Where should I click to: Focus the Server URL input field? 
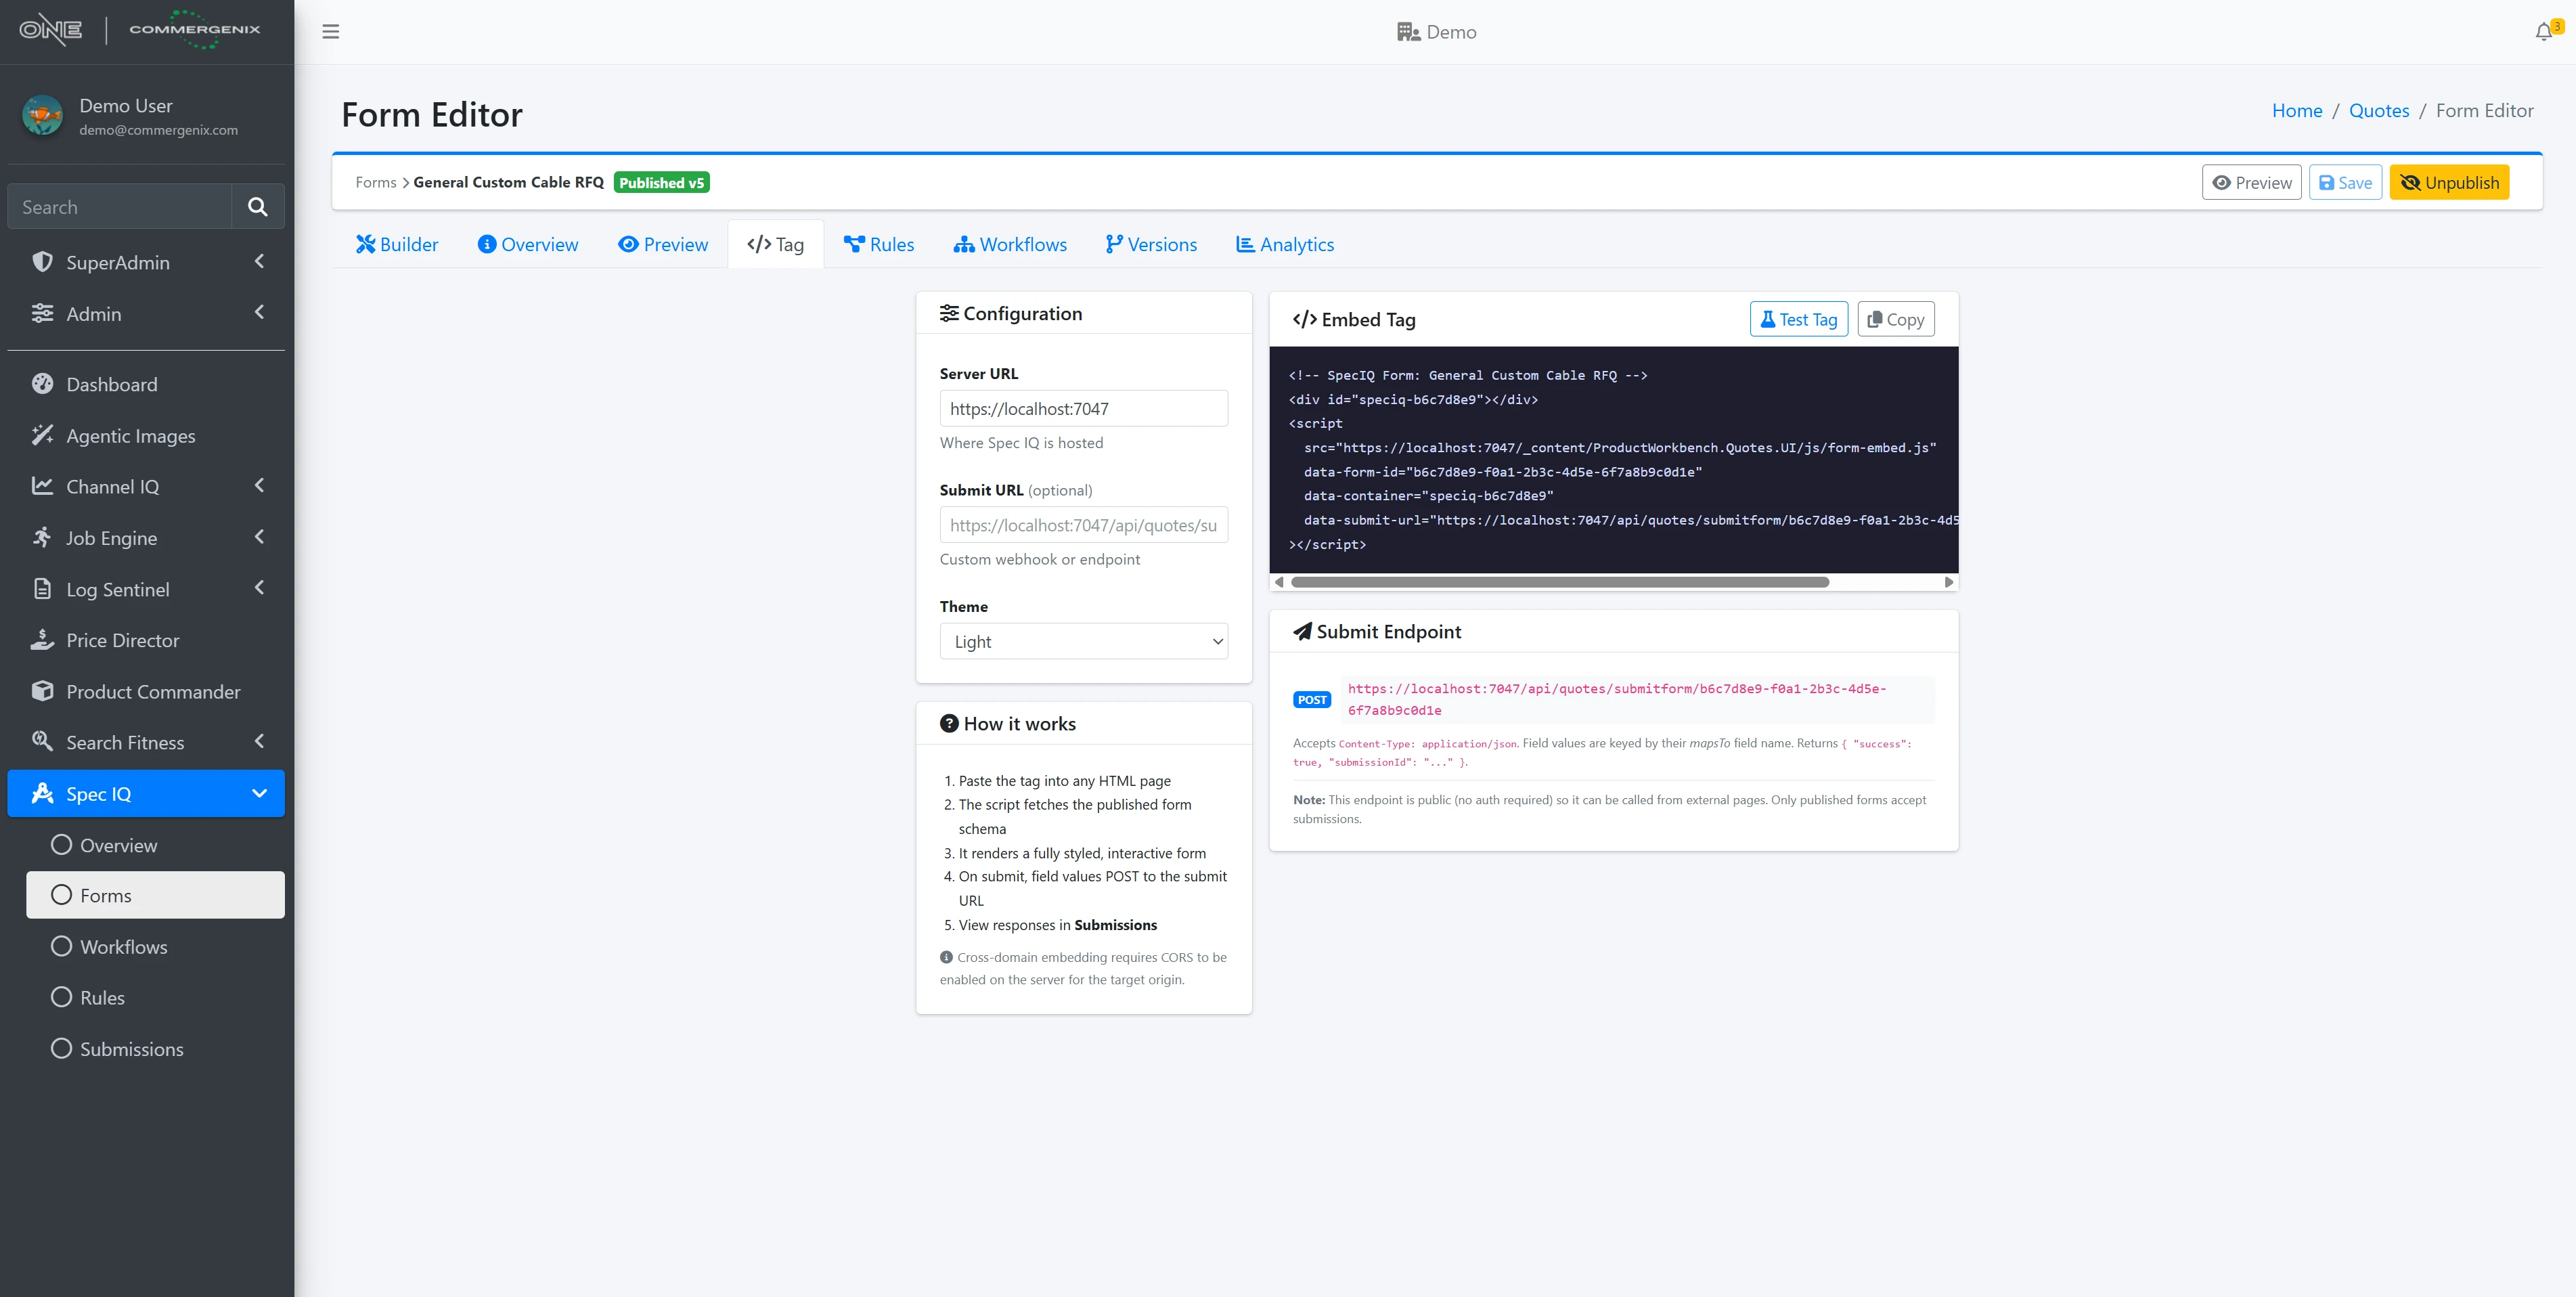click(1084, 409)
